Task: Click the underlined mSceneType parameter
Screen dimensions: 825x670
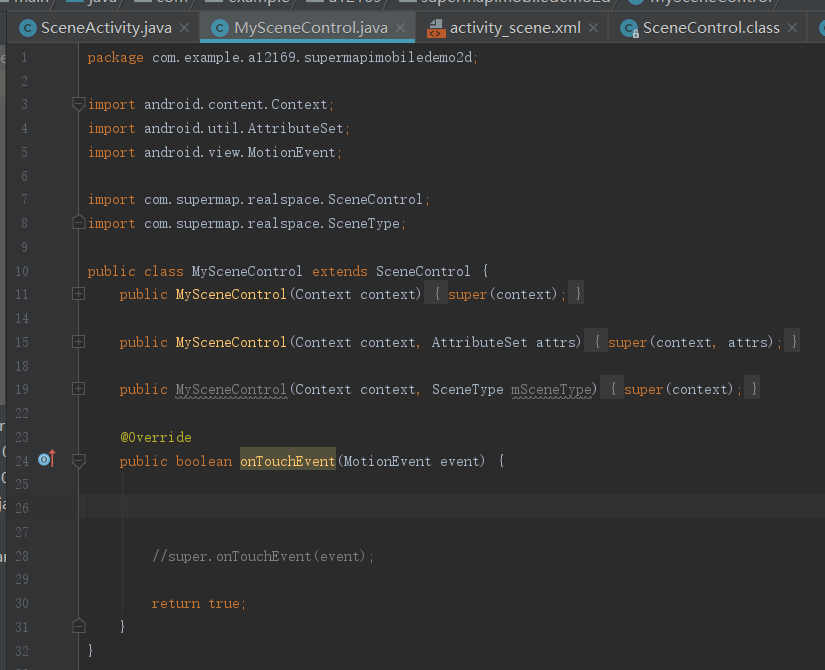Action: point(551,389)
